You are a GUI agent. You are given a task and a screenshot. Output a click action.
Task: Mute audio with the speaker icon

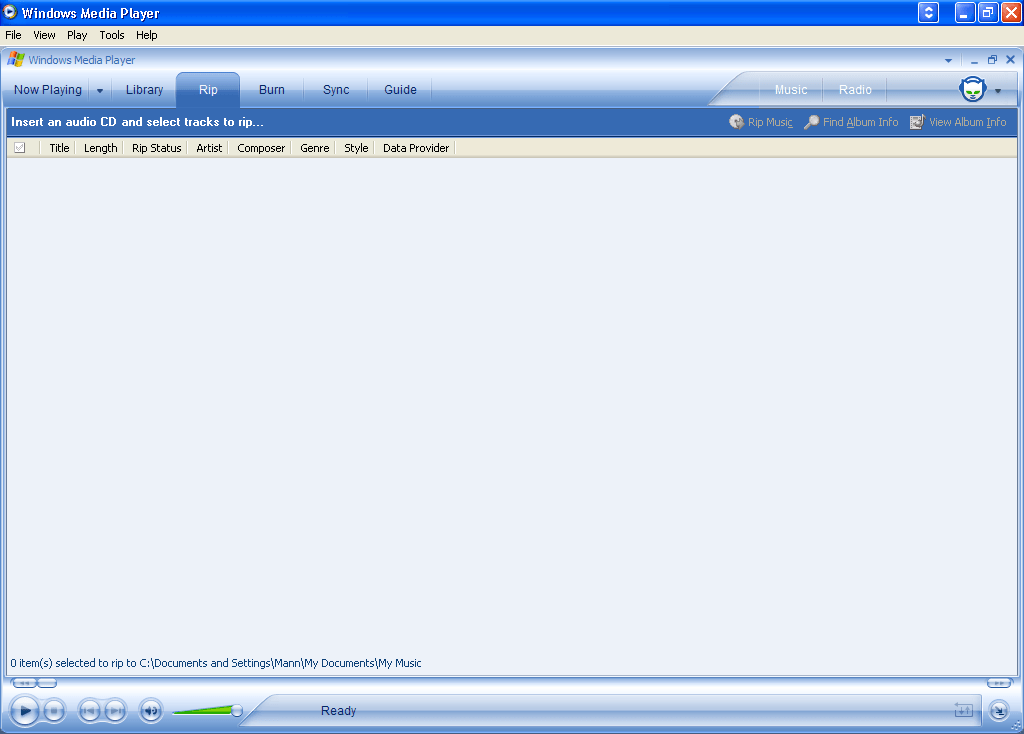[150, 710]
